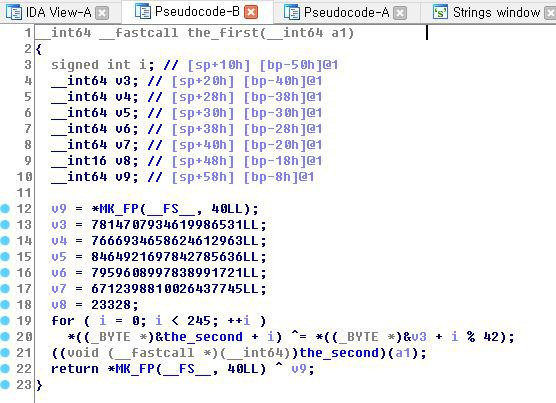Click declaration of __int64 v9
Viewport: 556px width, 403px height.
click(x=95, y=177)
